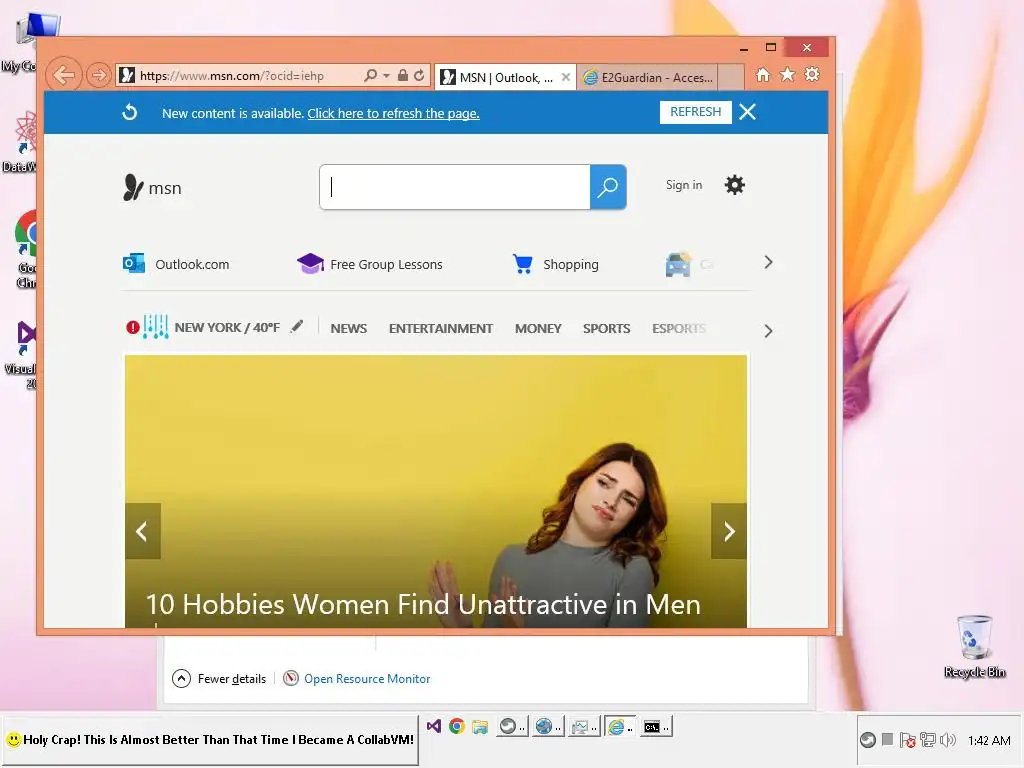Viewport: 1024px width, 768px height.
Task: Go to previous carousel slide
Action: [142, 531]
